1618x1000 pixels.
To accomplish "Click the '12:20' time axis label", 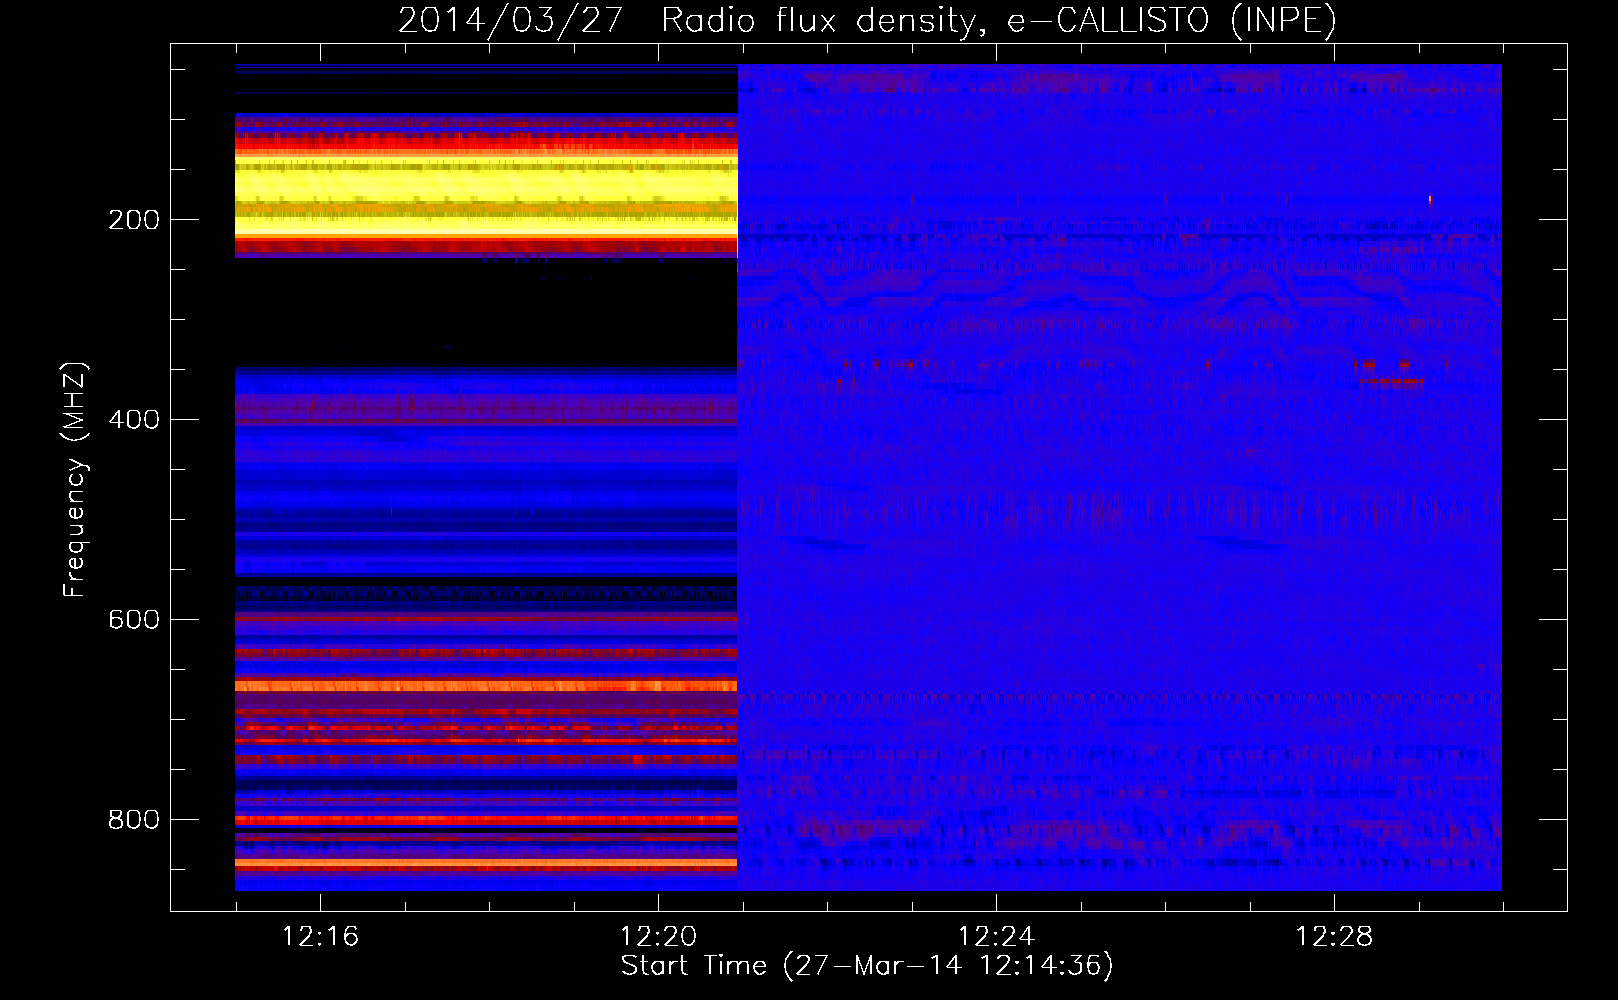I will (x=658, y=937).
